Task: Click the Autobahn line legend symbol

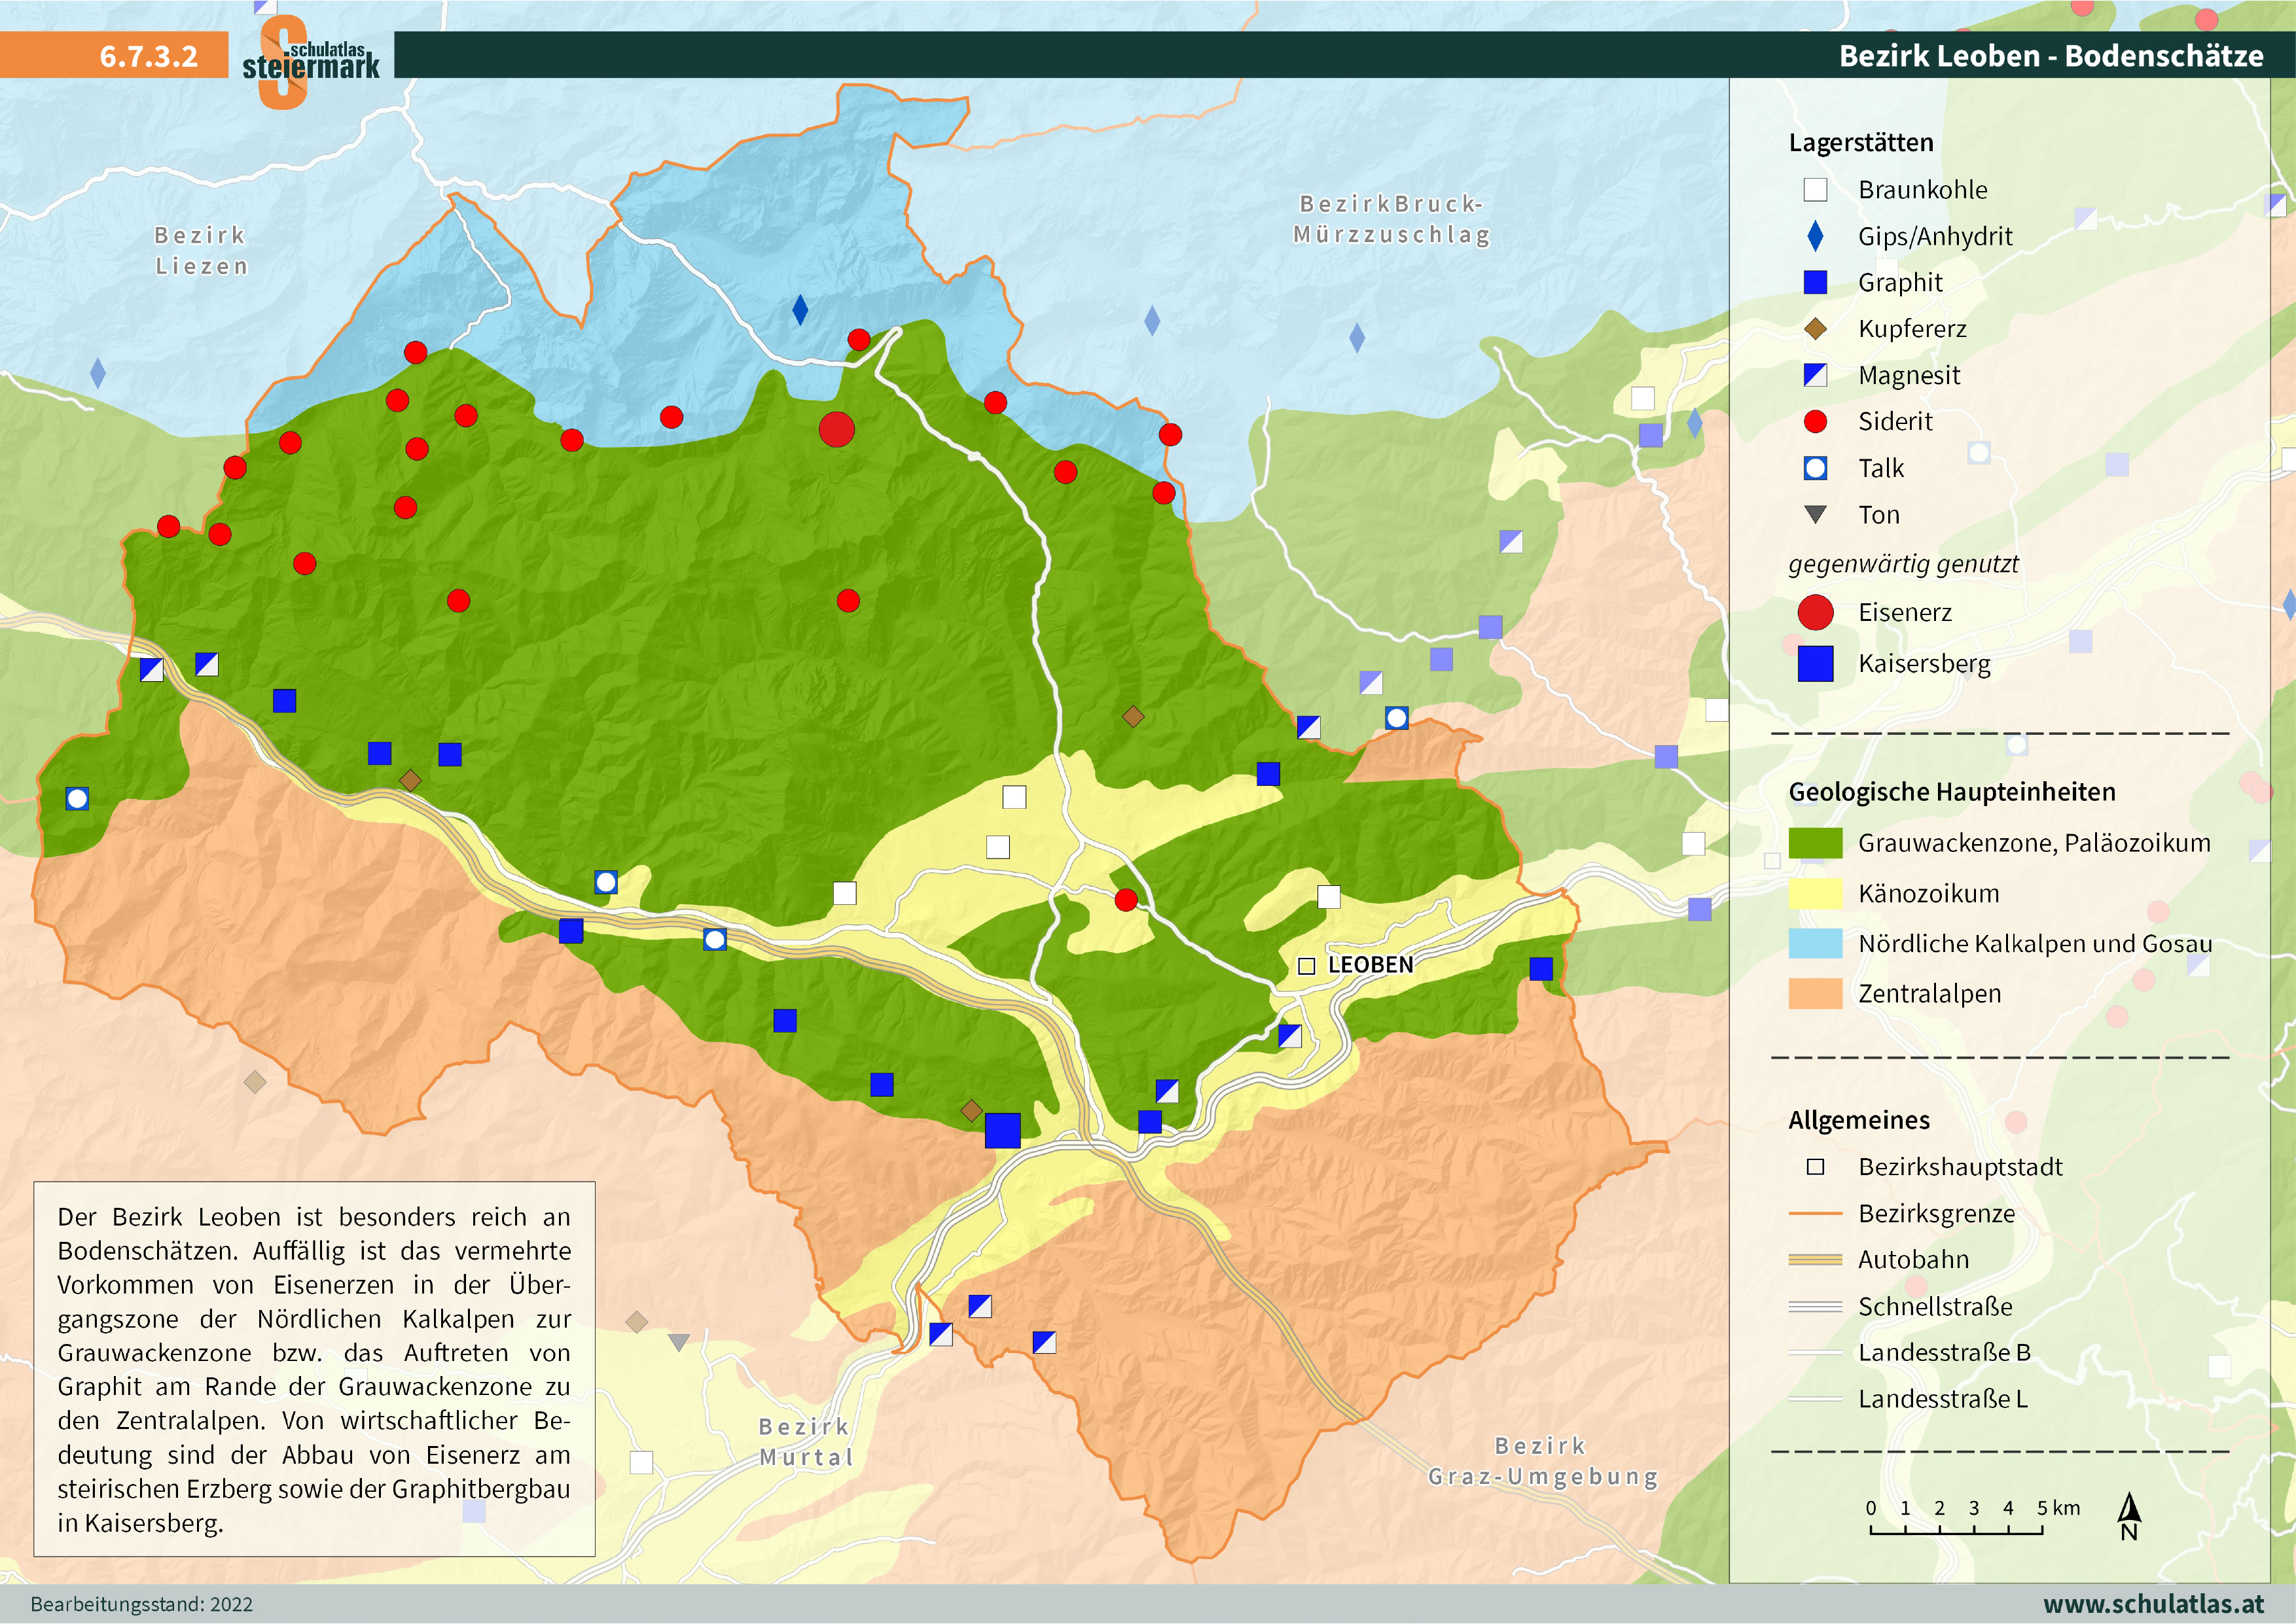Action: coord(1815,1260)
